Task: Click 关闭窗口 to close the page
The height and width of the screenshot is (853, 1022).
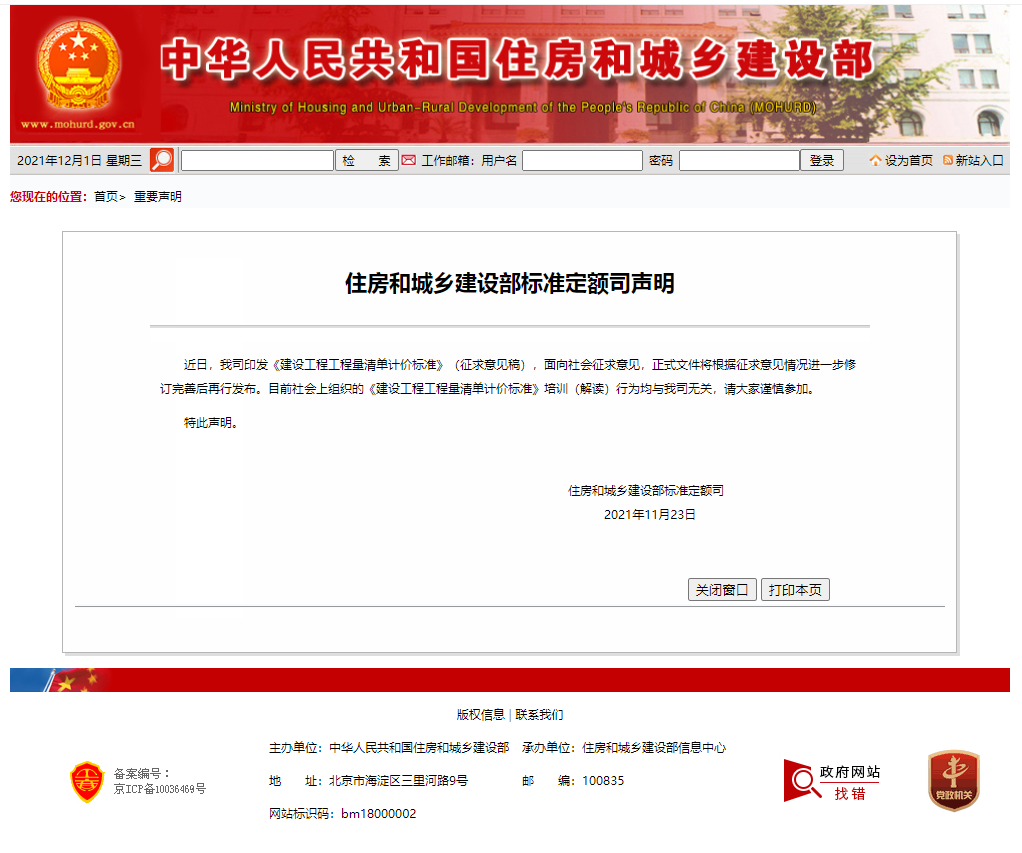Action: pos(721,589)
